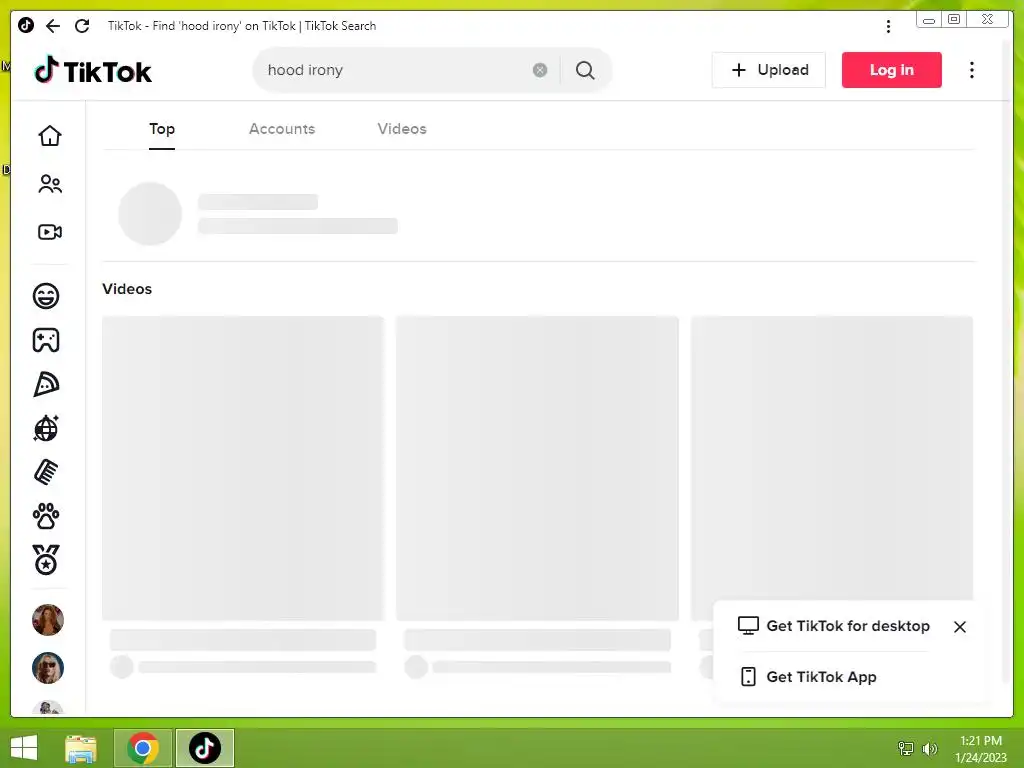Select the Dance disco ball category
This screenshot has width=1024, height=768.
(46, 428)
